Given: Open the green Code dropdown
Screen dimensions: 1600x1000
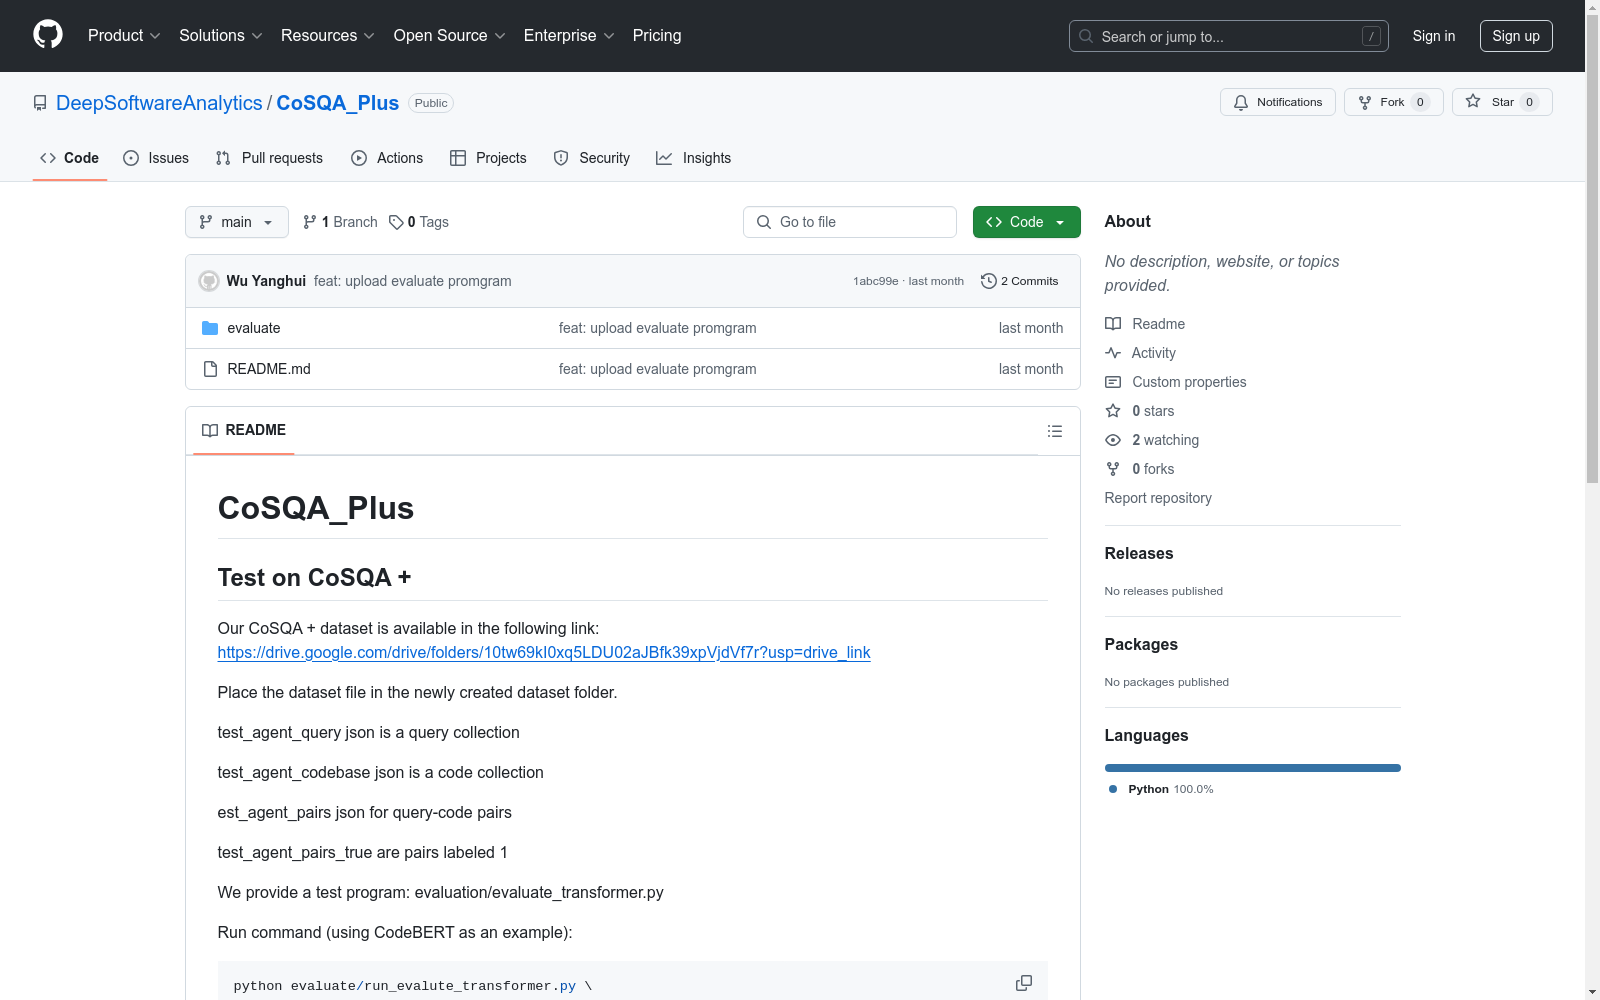Looking at the screenshot, I should [1026, 222].
